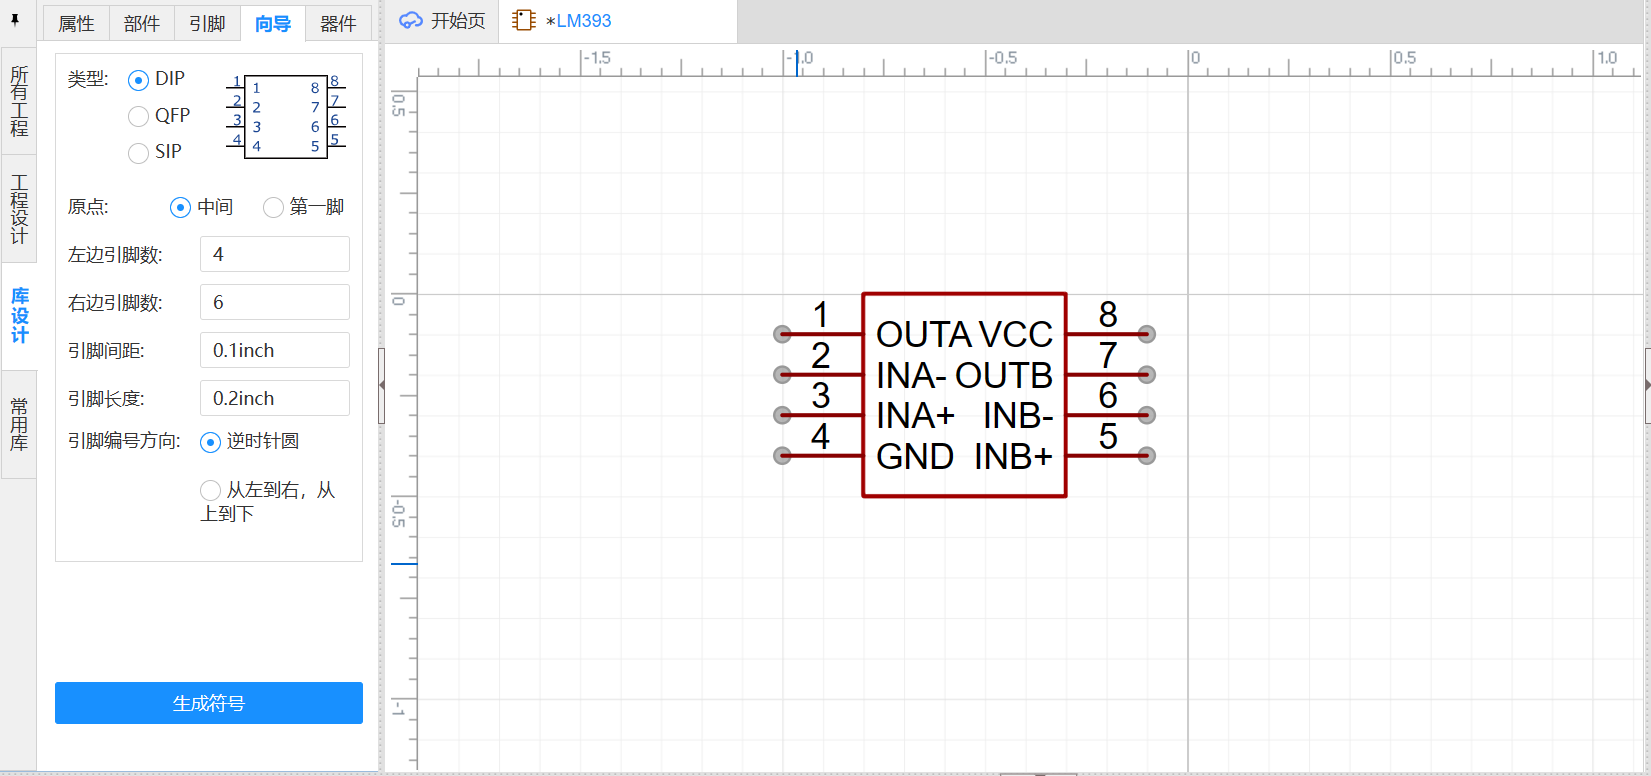Click the INA+ pin label
This screenshot has width=1651, height=776.
coord(916,415)
